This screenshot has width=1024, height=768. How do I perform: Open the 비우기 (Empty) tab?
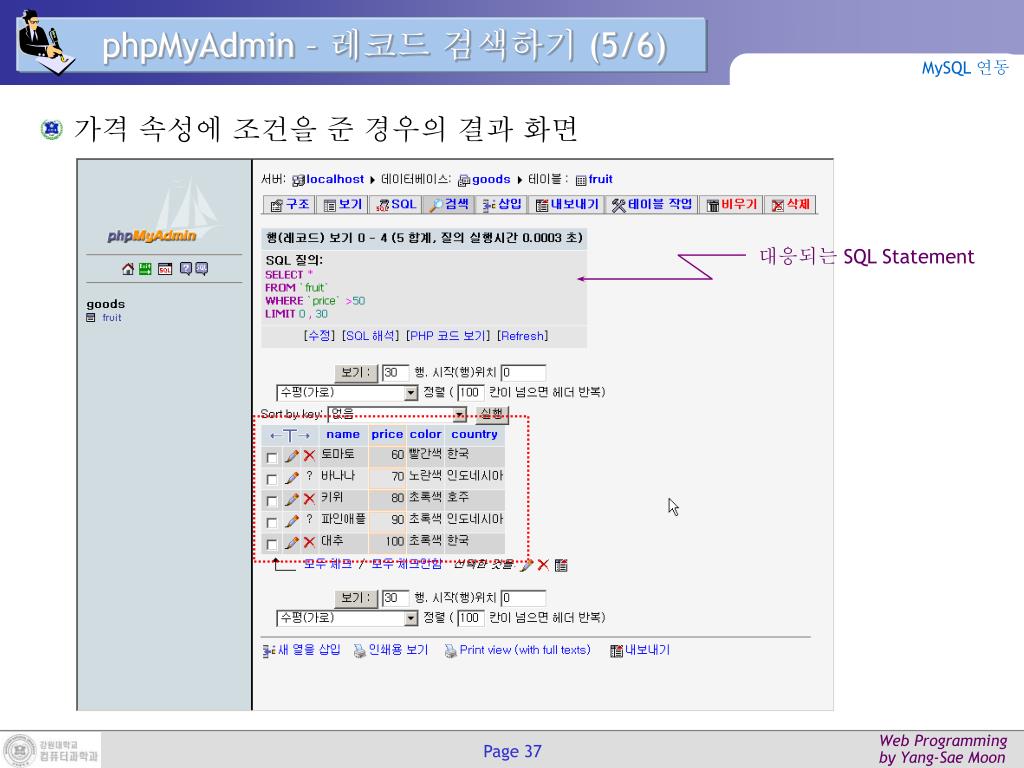coord(731,204)
